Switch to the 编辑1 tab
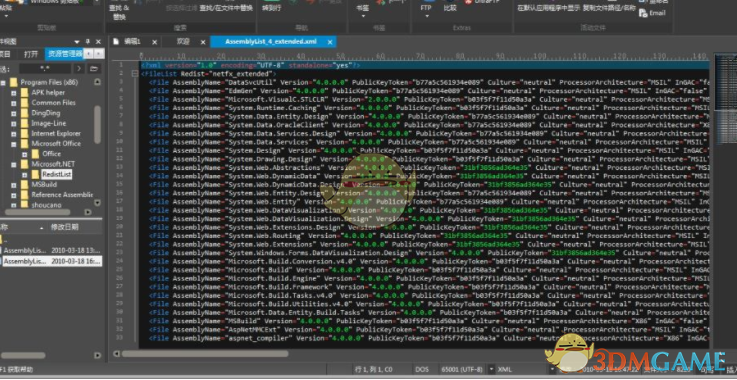 click(x=132, y=42)
